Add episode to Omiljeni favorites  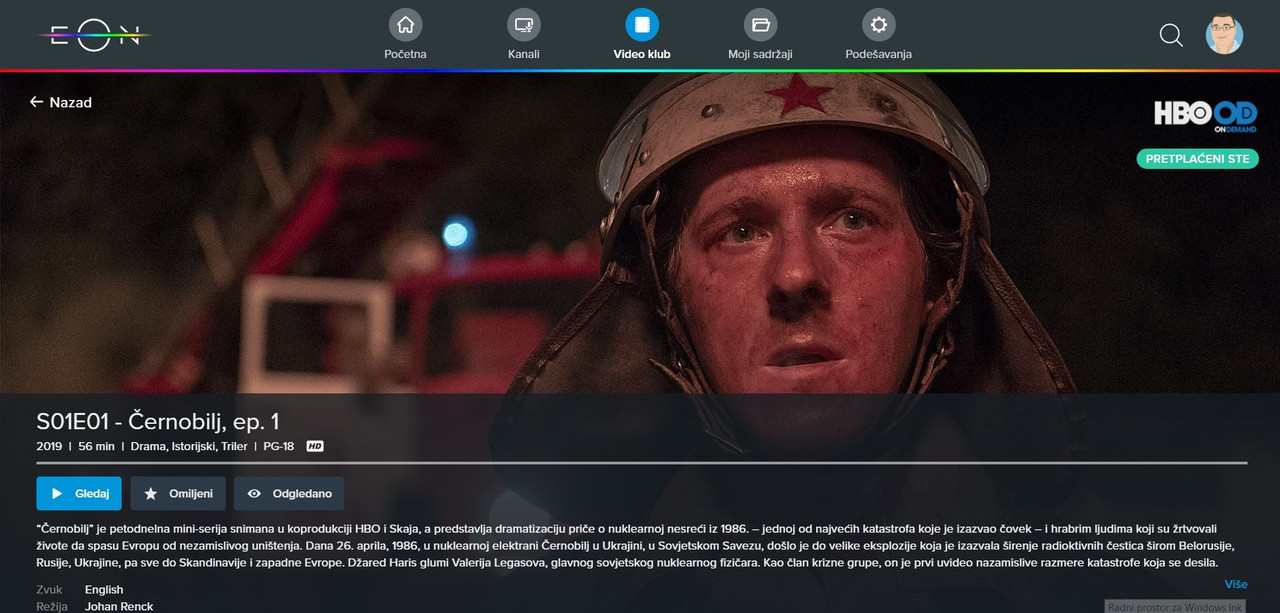tap(178, 493)
